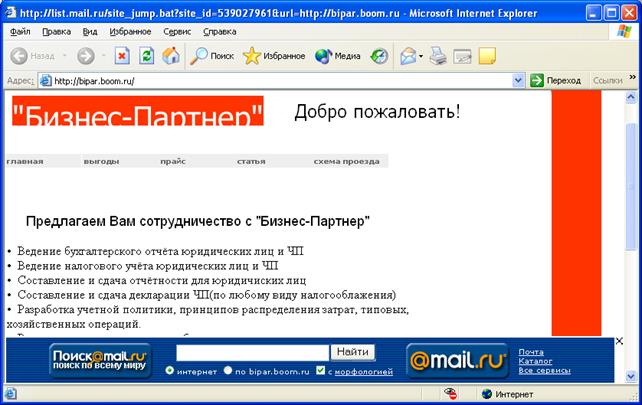
Task: Open the Media panel globe icon
Action: click(323, 56)
